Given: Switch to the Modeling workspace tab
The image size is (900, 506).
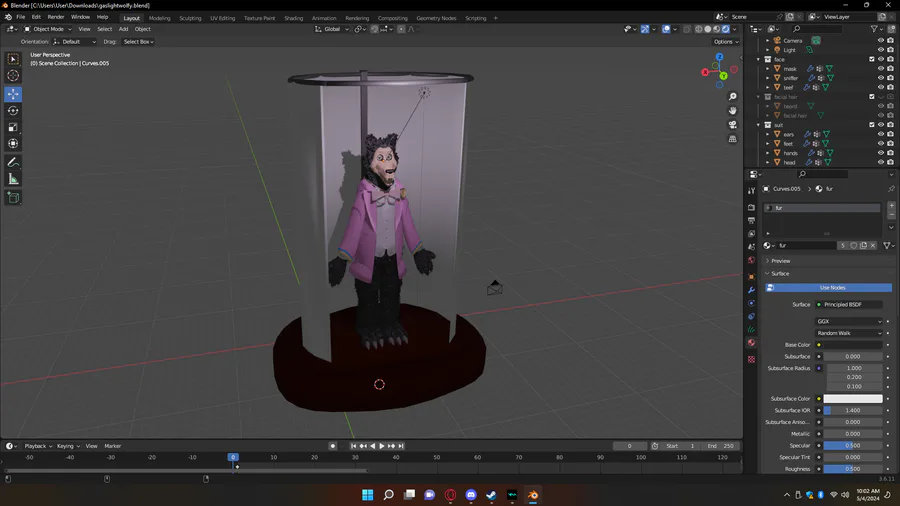Looking at the screenshot, I should pyautogui.click(x=160, y=18).
